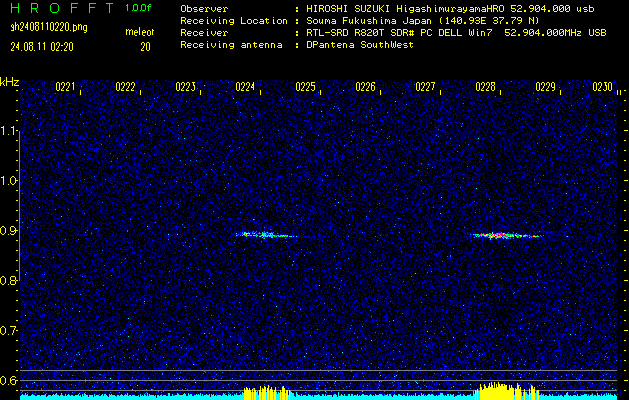Click the 0226 time marker
Viewport: 629px width, 400px height.
click(365, 88)
